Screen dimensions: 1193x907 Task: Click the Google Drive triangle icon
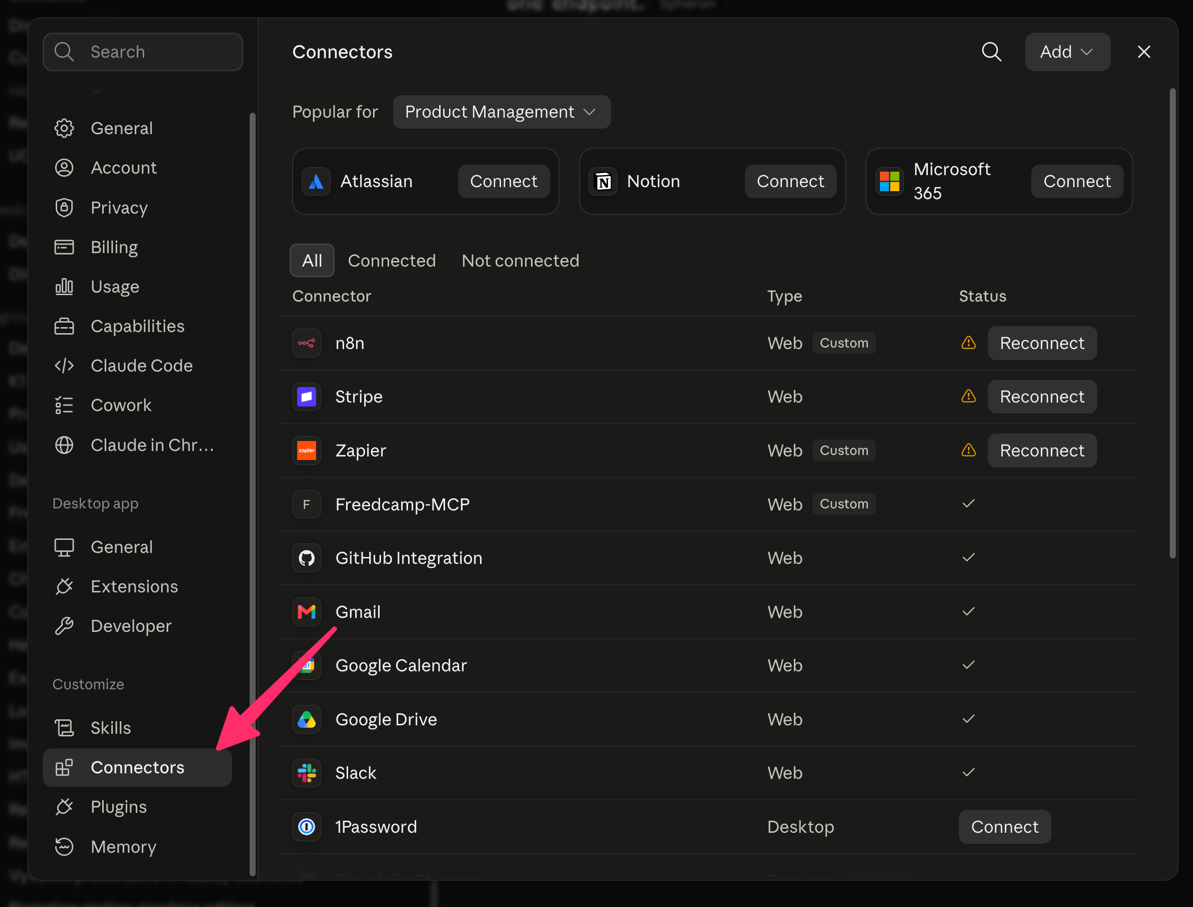pos(307,719)
